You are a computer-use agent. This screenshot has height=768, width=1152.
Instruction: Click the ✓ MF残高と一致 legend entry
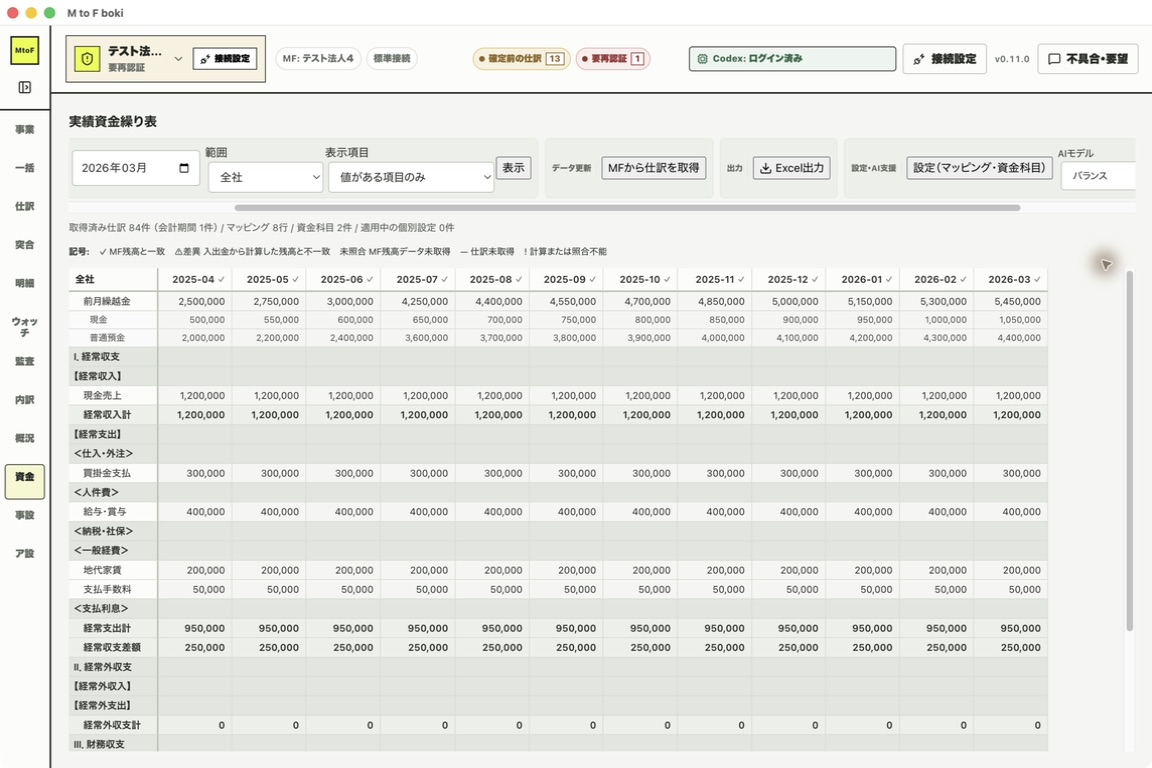coord(132,251)
